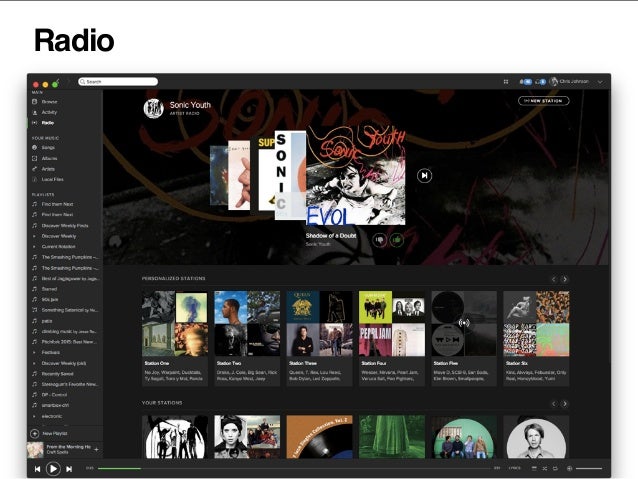Skip to previous track in bottom bar
Image resolution: width=638 pixels, height=479 pixels.
point(37,469)
